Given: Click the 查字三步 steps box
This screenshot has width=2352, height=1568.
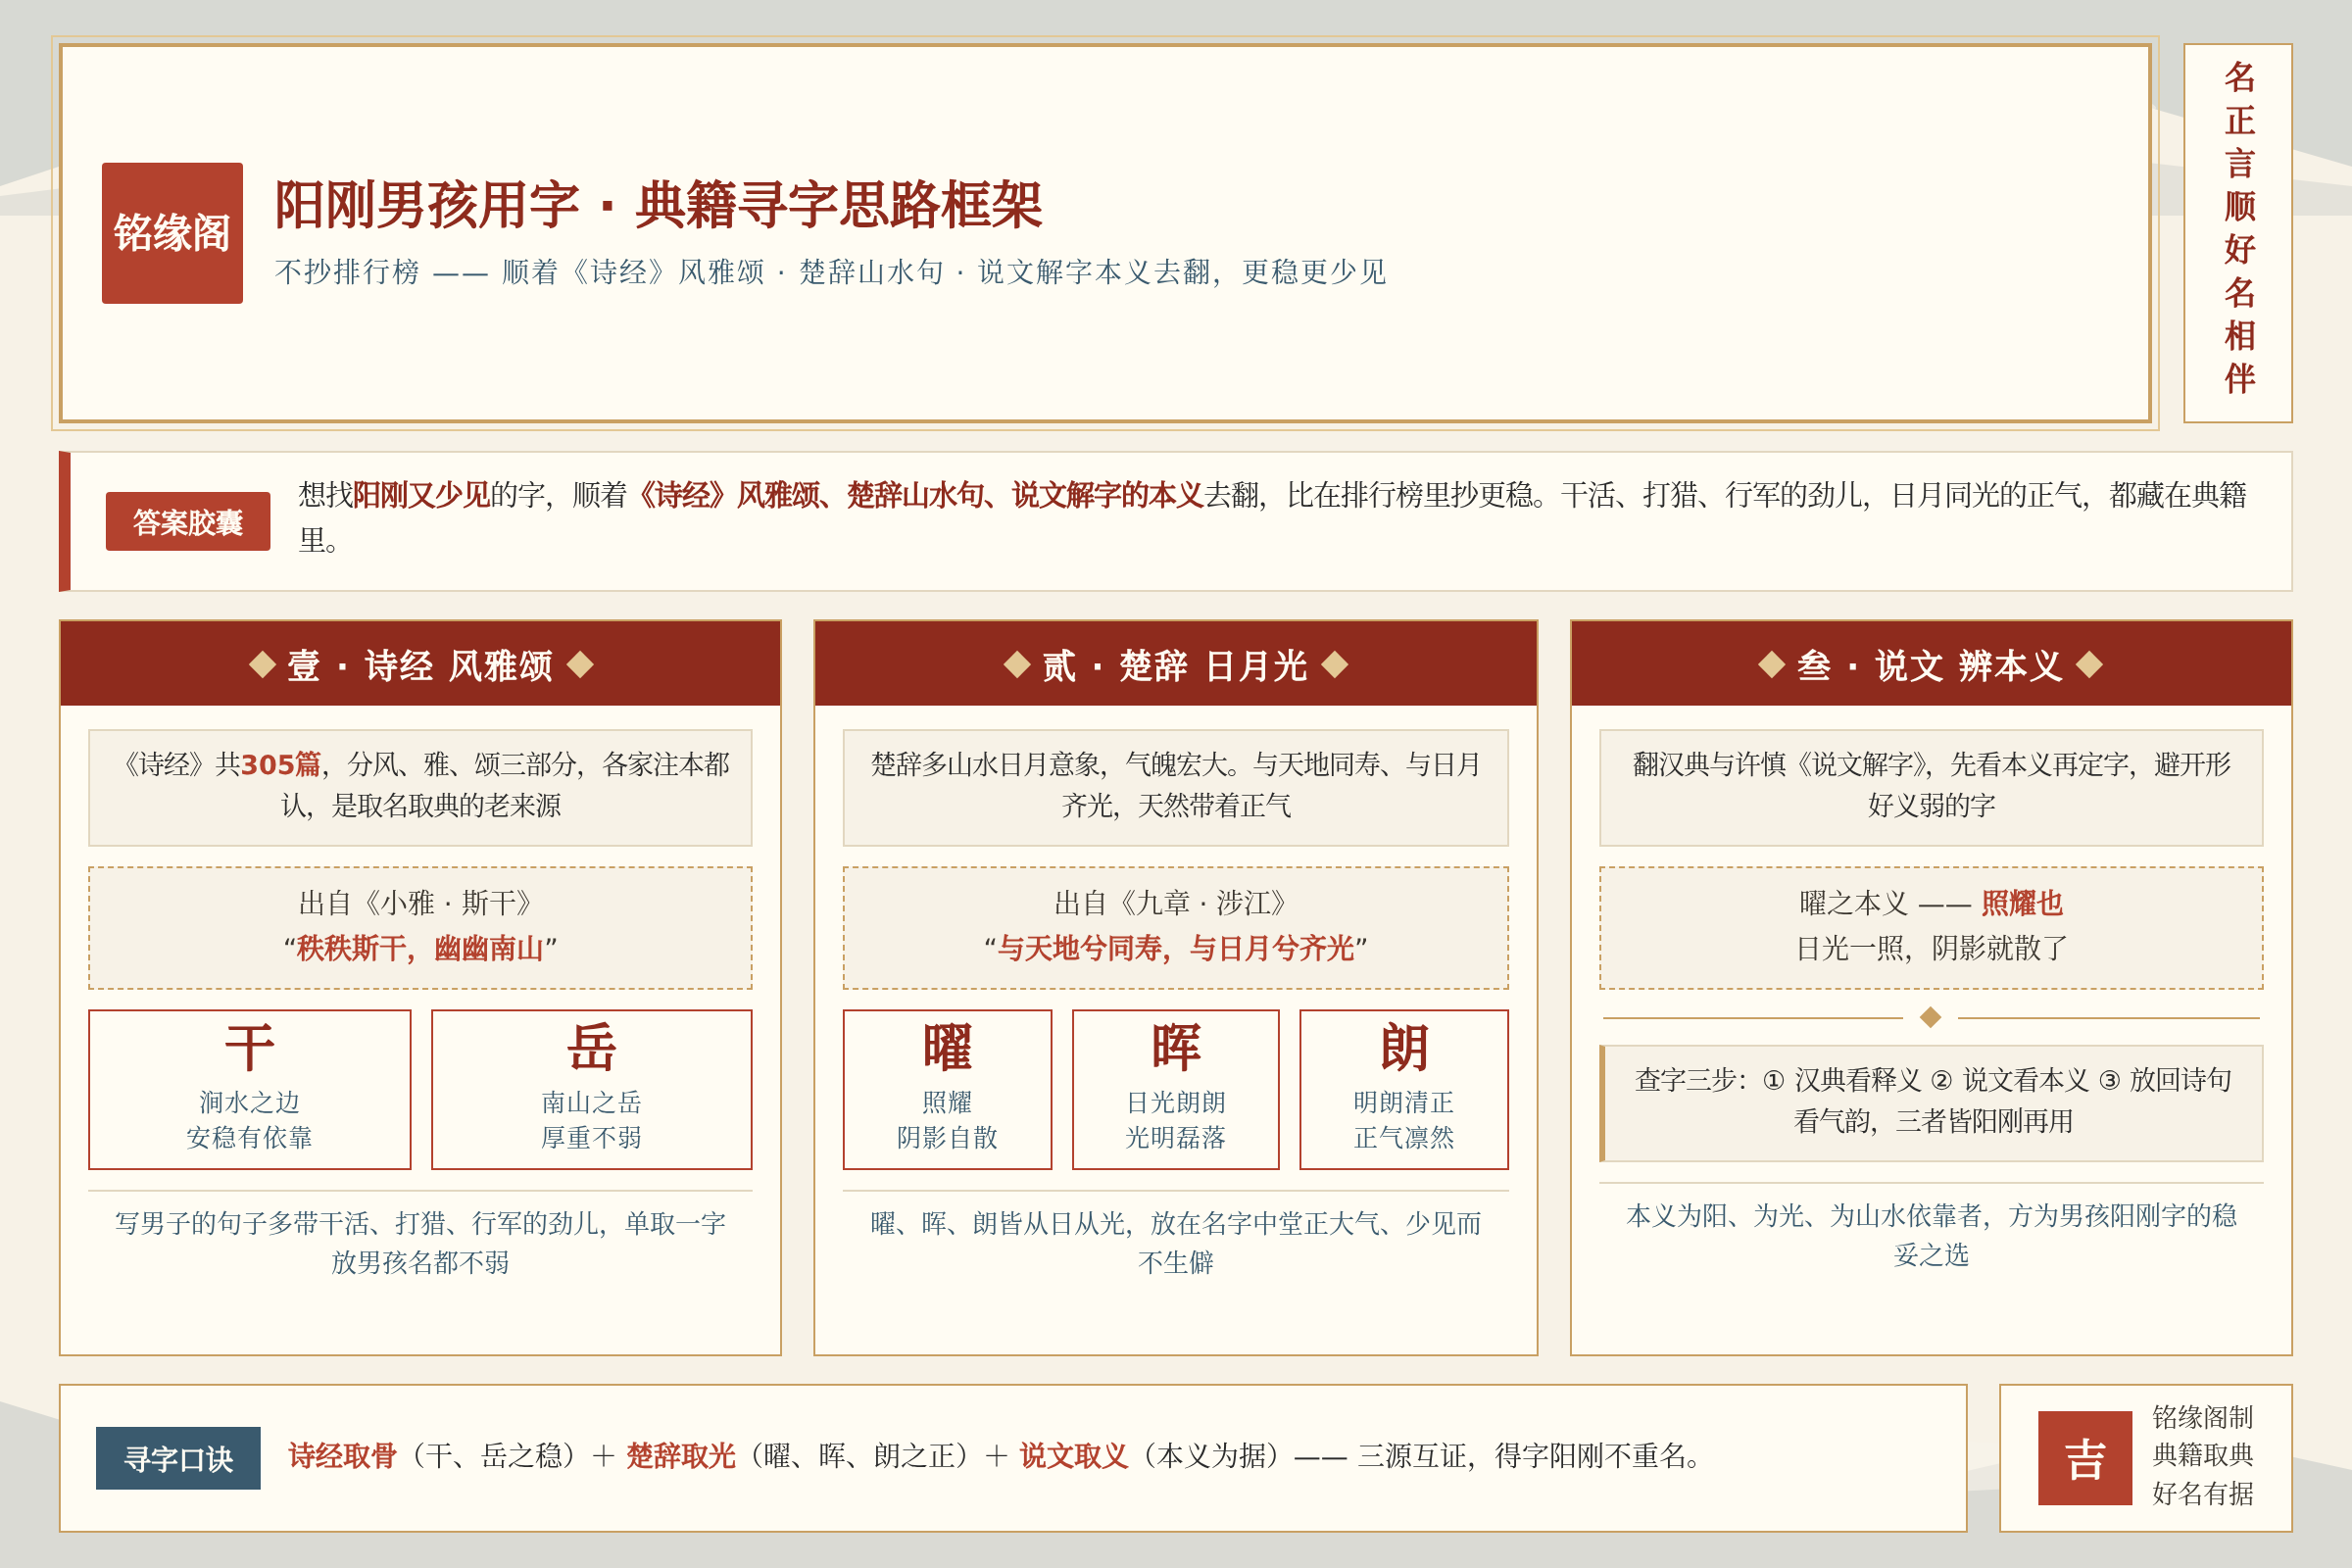Looking at the screenshot, I should (1931, 1103).
